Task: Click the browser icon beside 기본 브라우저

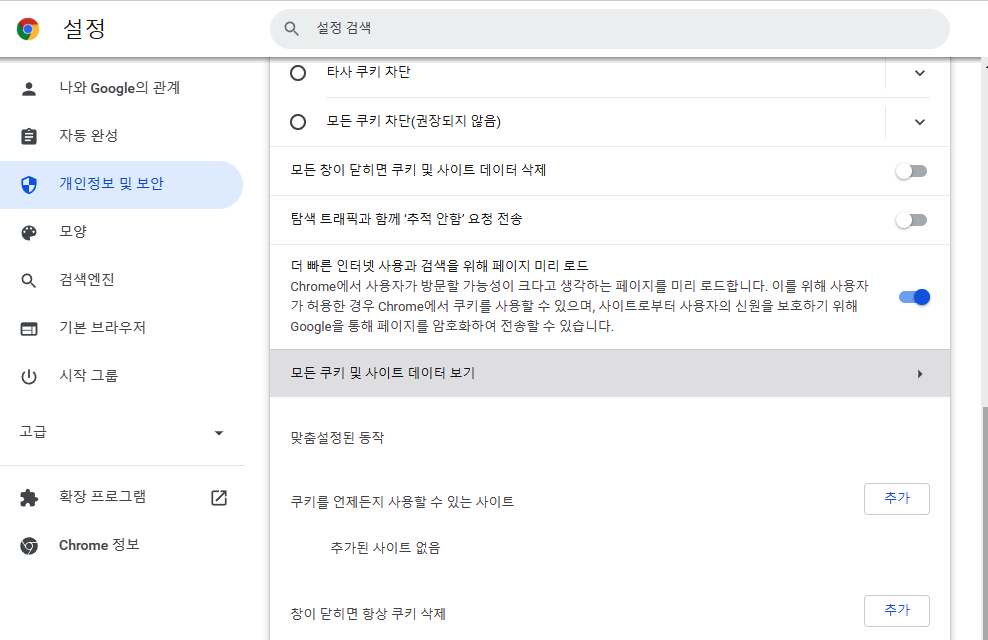Action: 27,328
